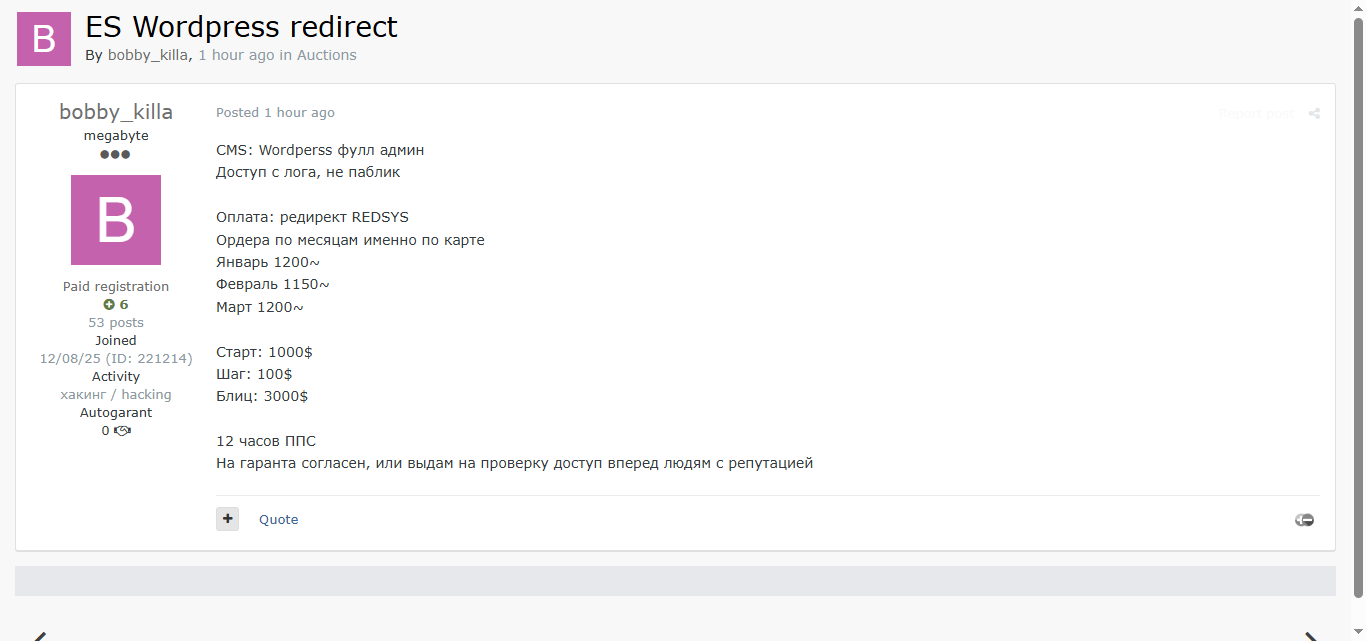Go to the previous topic arrow

coord(38,635)
